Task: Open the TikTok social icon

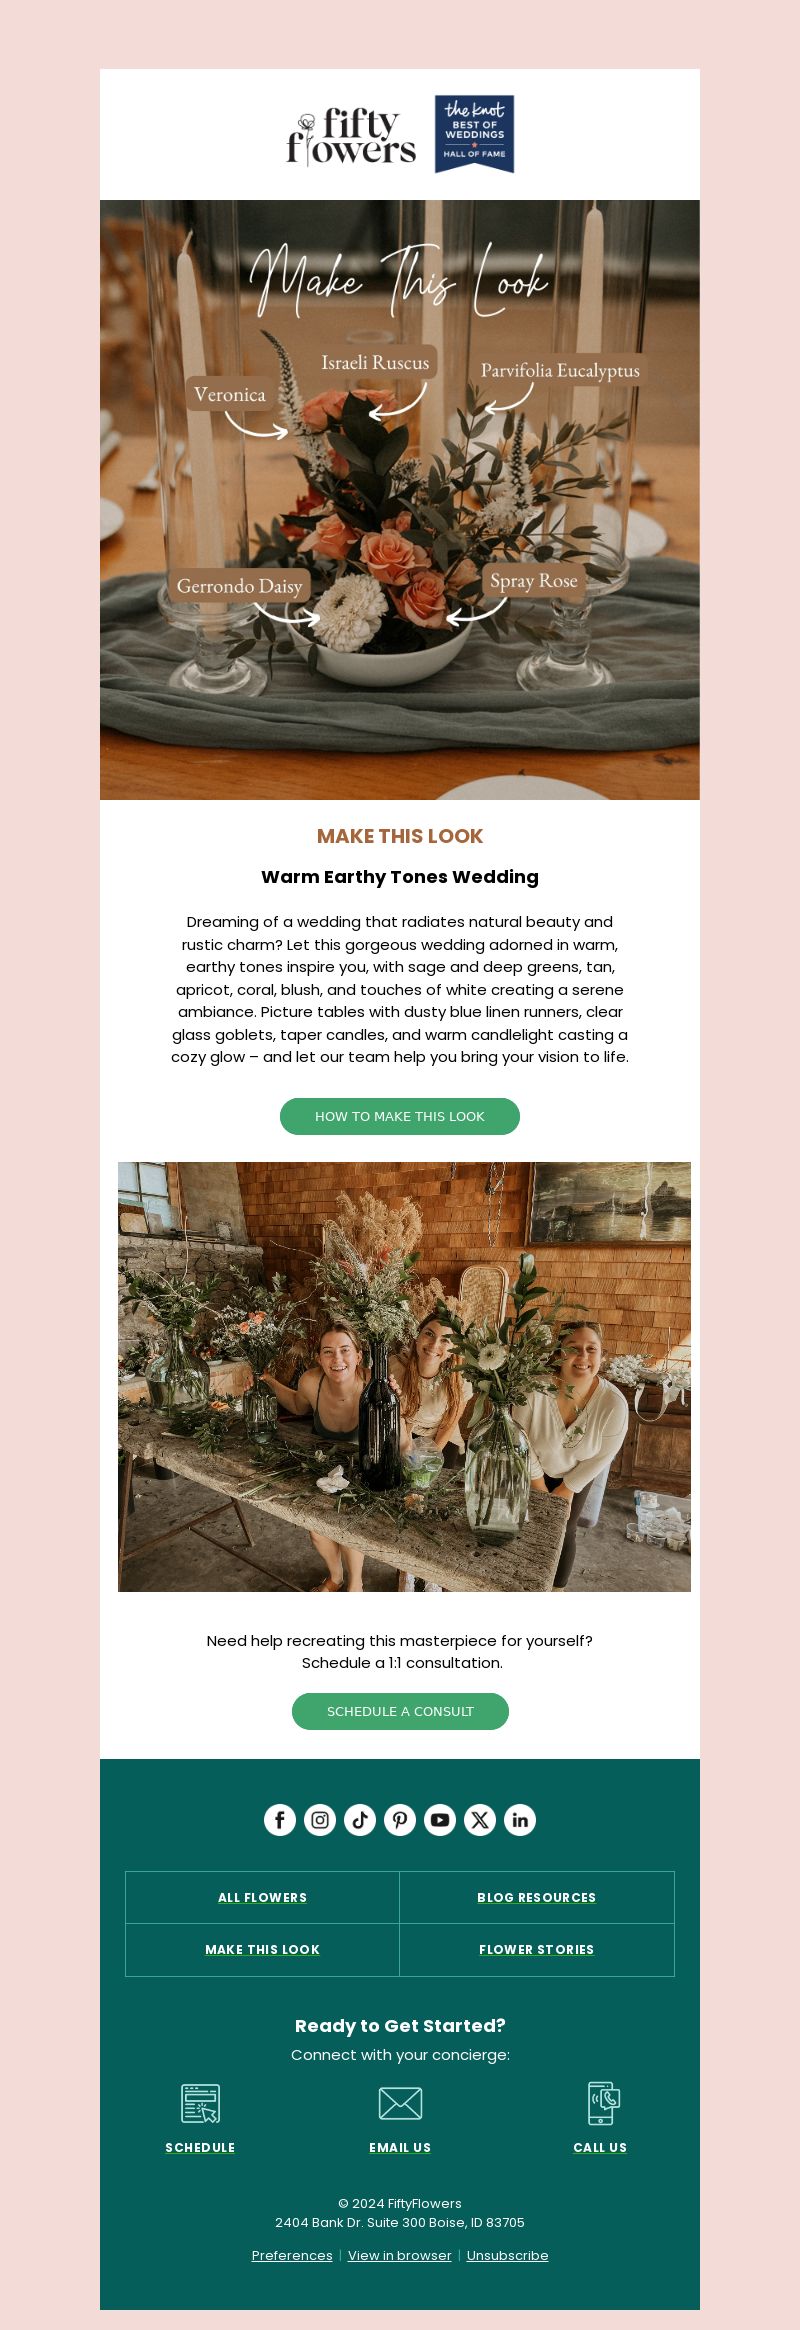Action: pos(360,1820)
